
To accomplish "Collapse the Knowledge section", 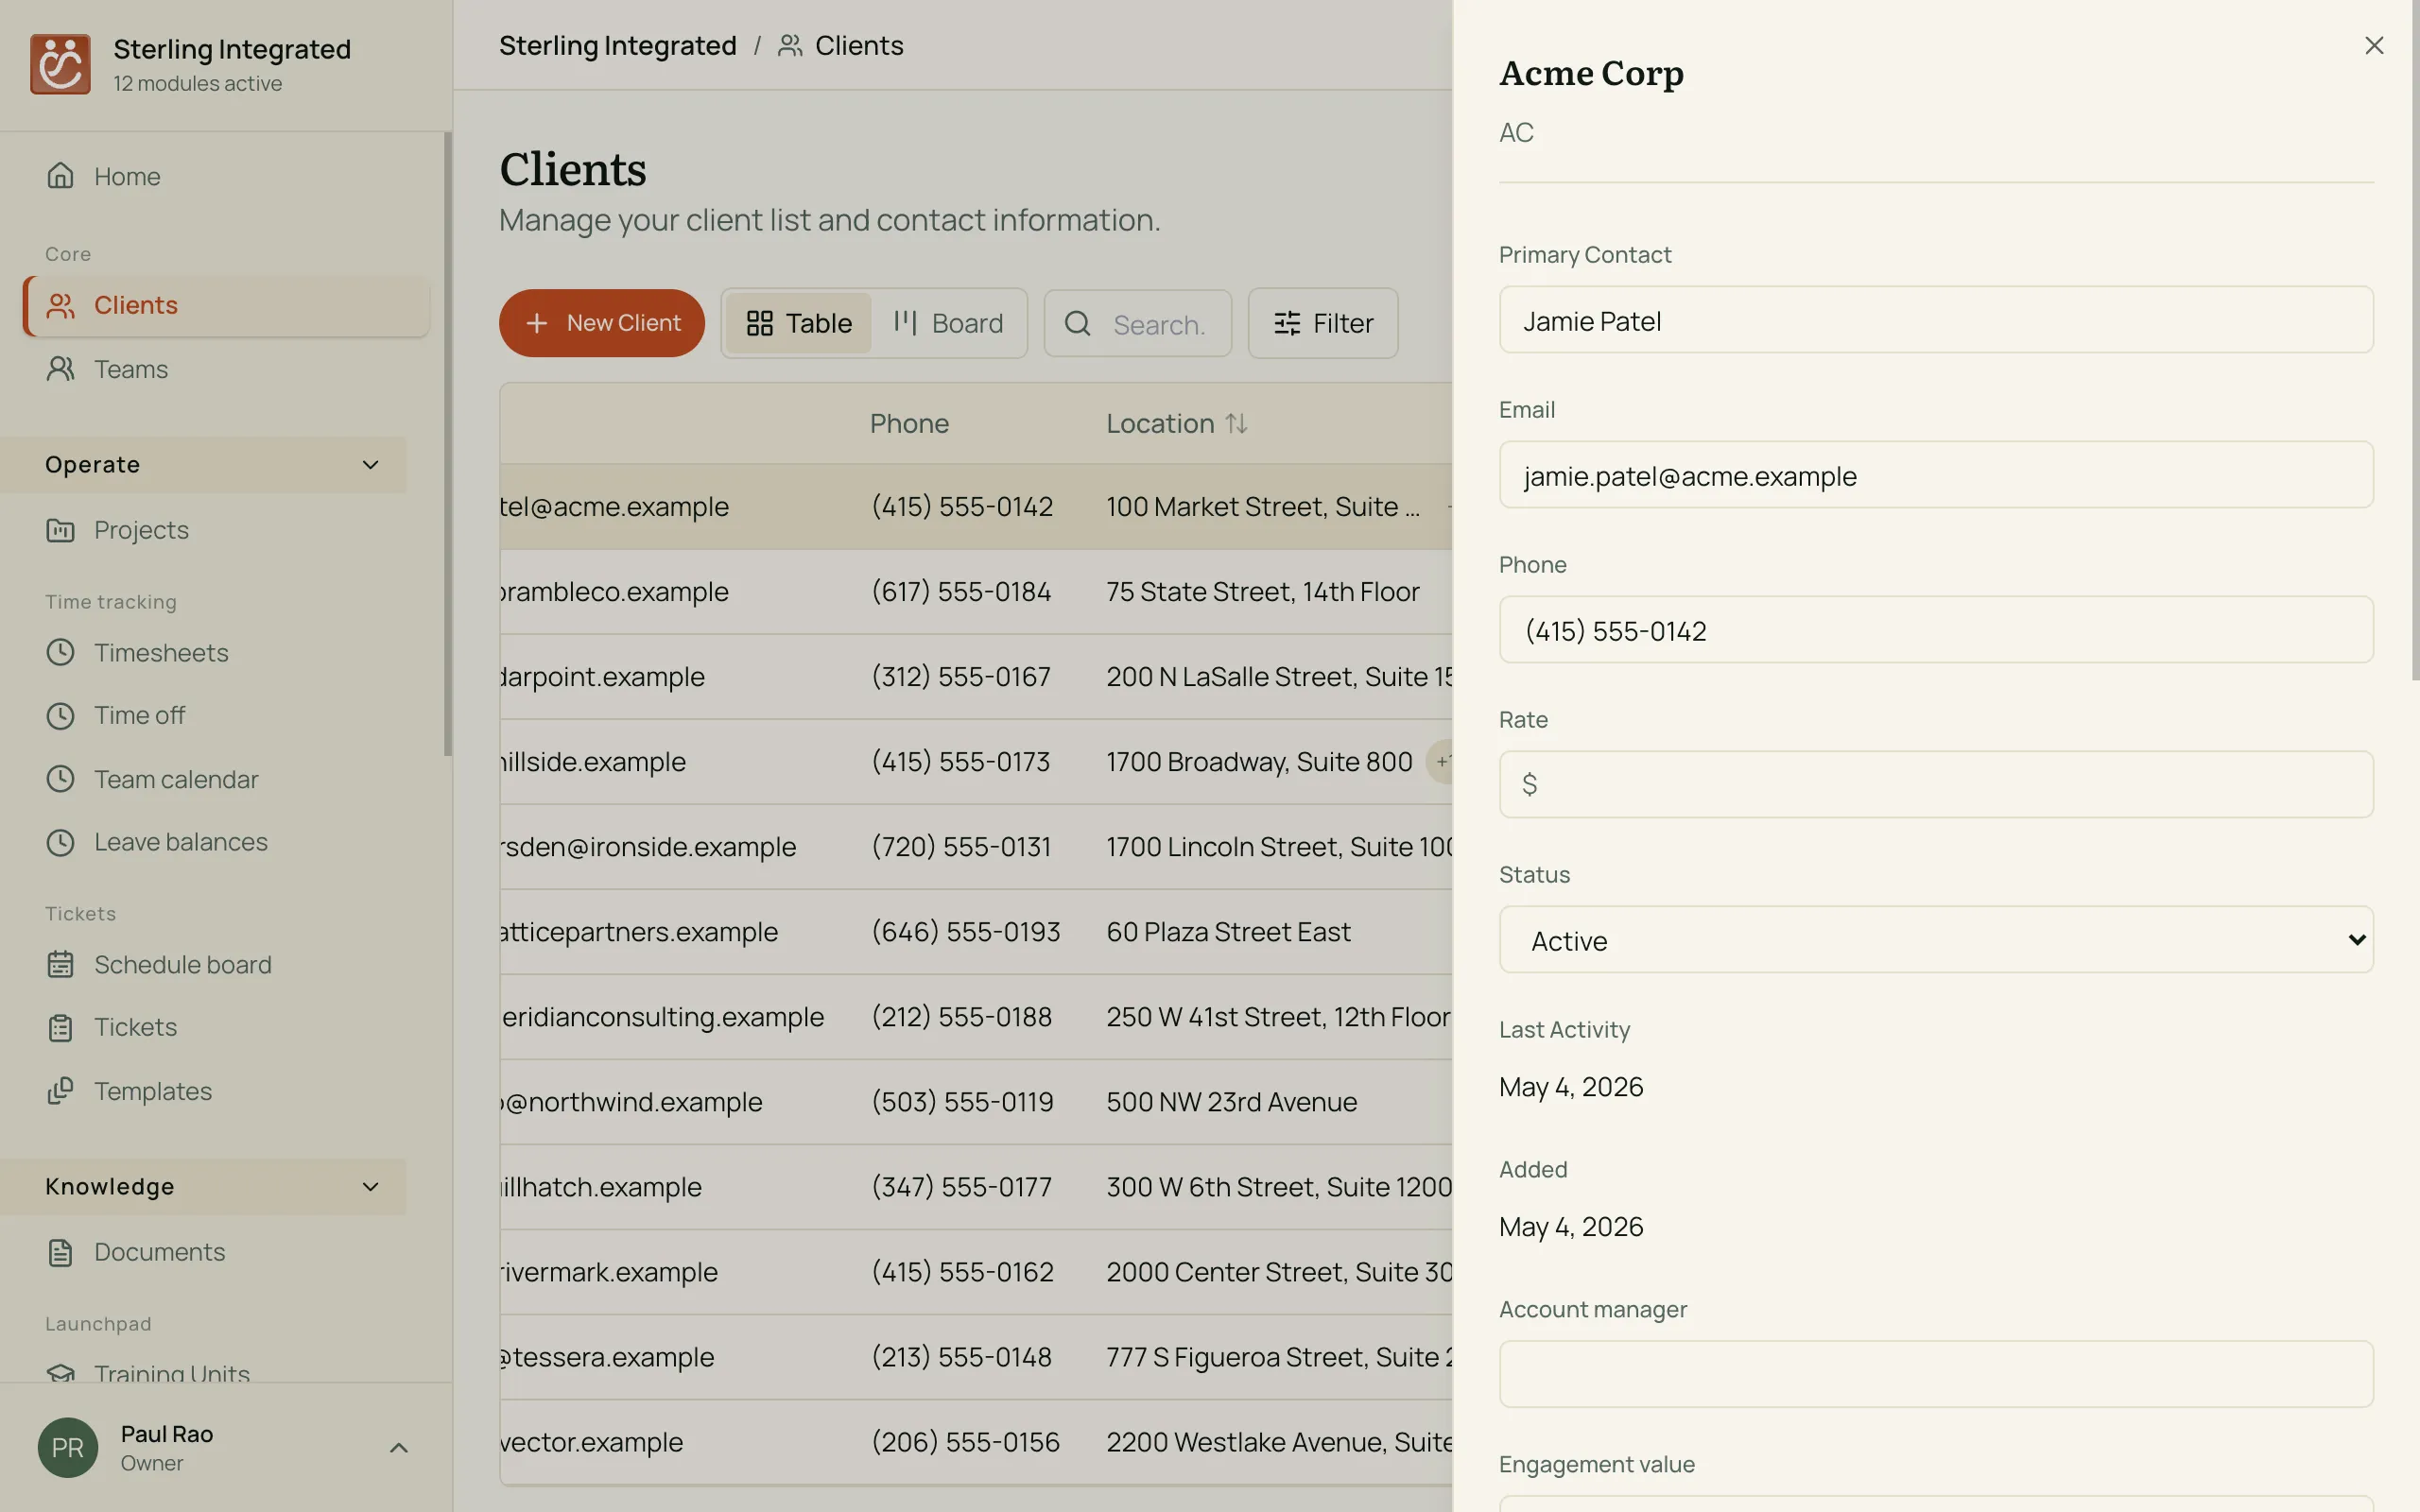I will click(x=370, y=1187).
